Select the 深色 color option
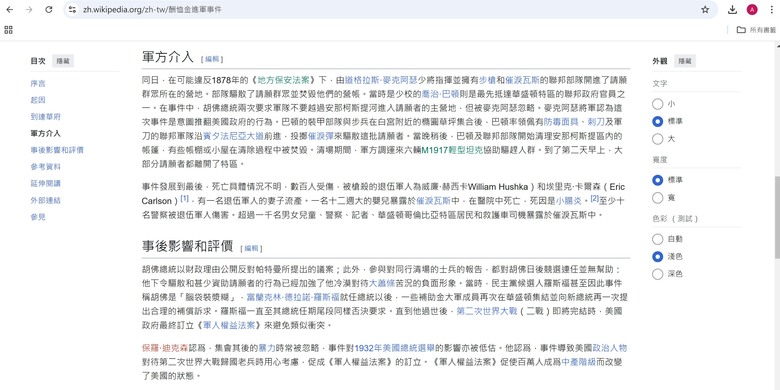780x390 pixels. (658, 274)
